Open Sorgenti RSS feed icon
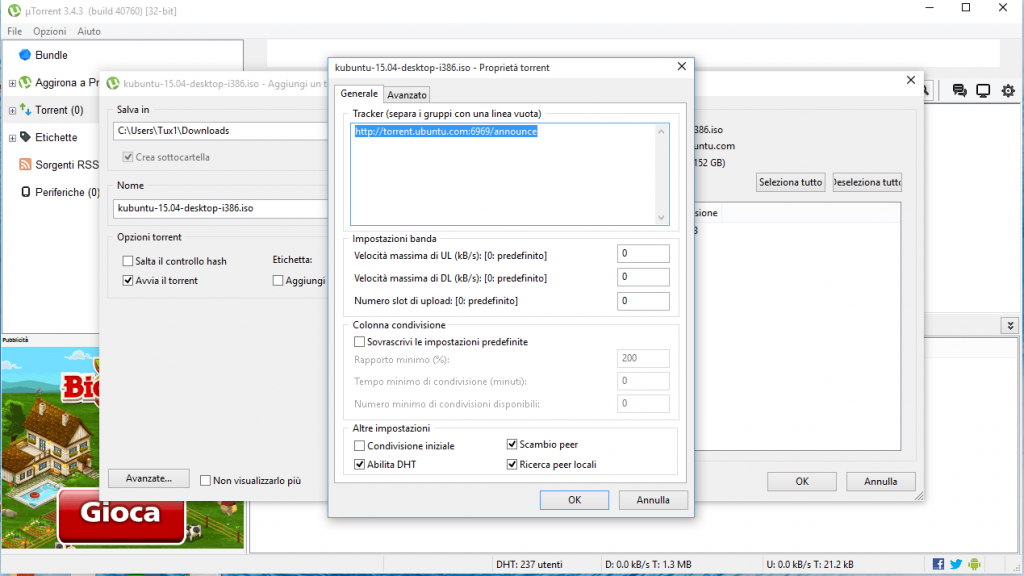 pyautogui.click(x=25, y=165)
